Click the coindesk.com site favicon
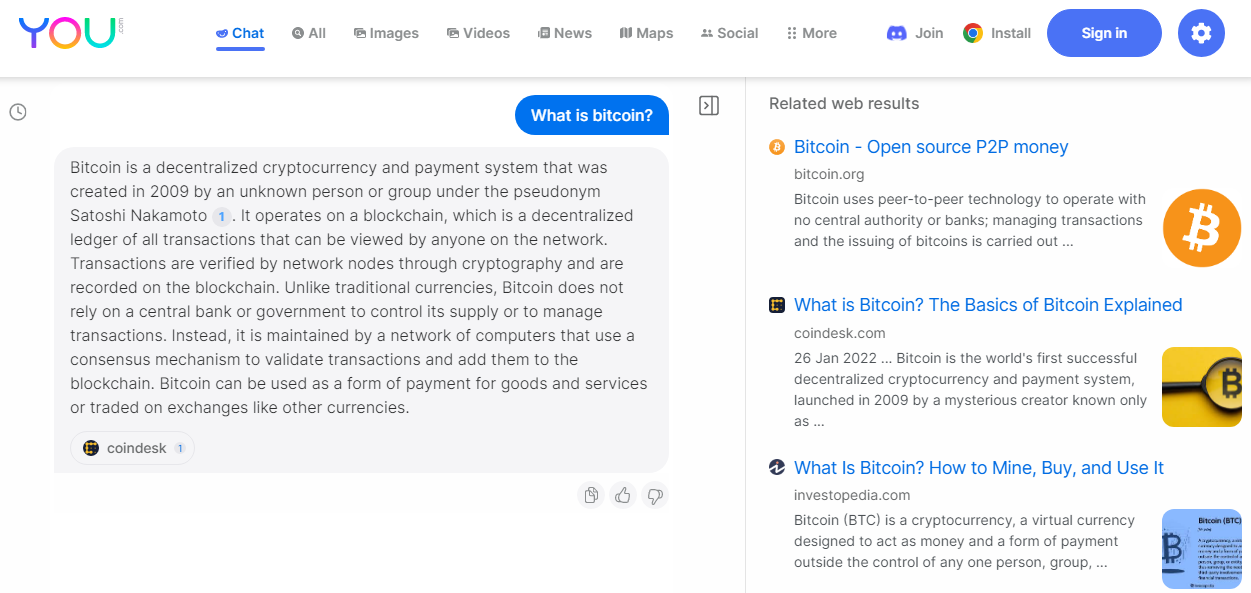 [777, 305]
